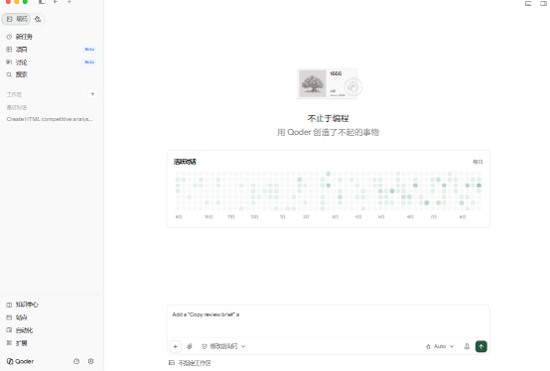This screenshot has width=550, height=371.
Task: Go back with the left arrow
Action: (x=55, y=2)
